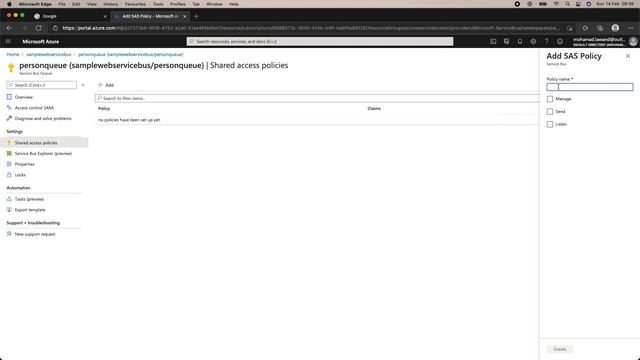
Task: Open Overview in the resource menu
Action: tap(23, 97)
